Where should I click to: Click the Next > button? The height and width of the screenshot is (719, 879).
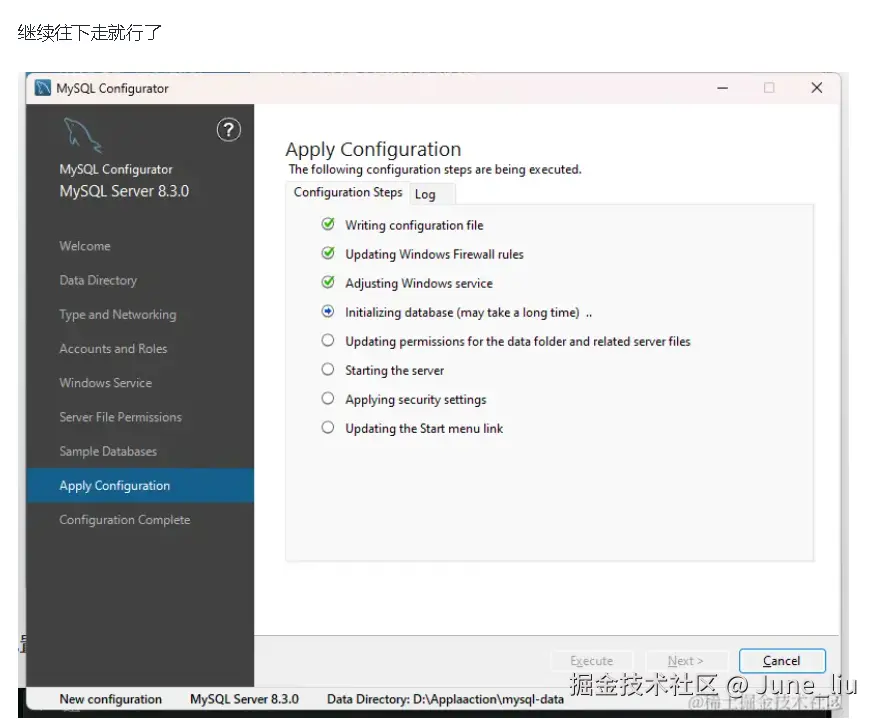(x=686, y=661)
